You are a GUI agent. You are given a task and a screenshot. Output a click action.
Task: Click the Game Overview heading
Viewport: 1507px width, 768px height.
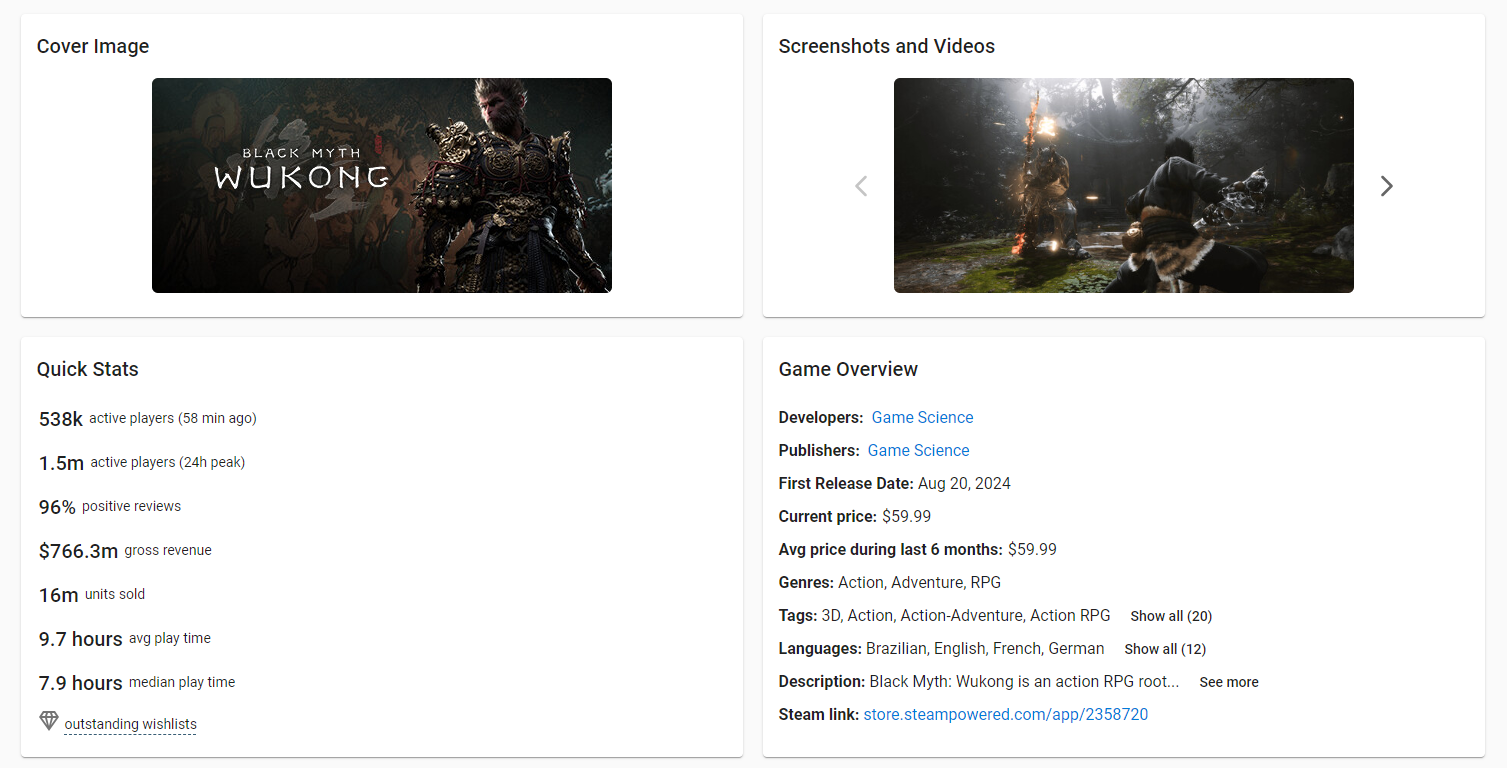point(848,369)
